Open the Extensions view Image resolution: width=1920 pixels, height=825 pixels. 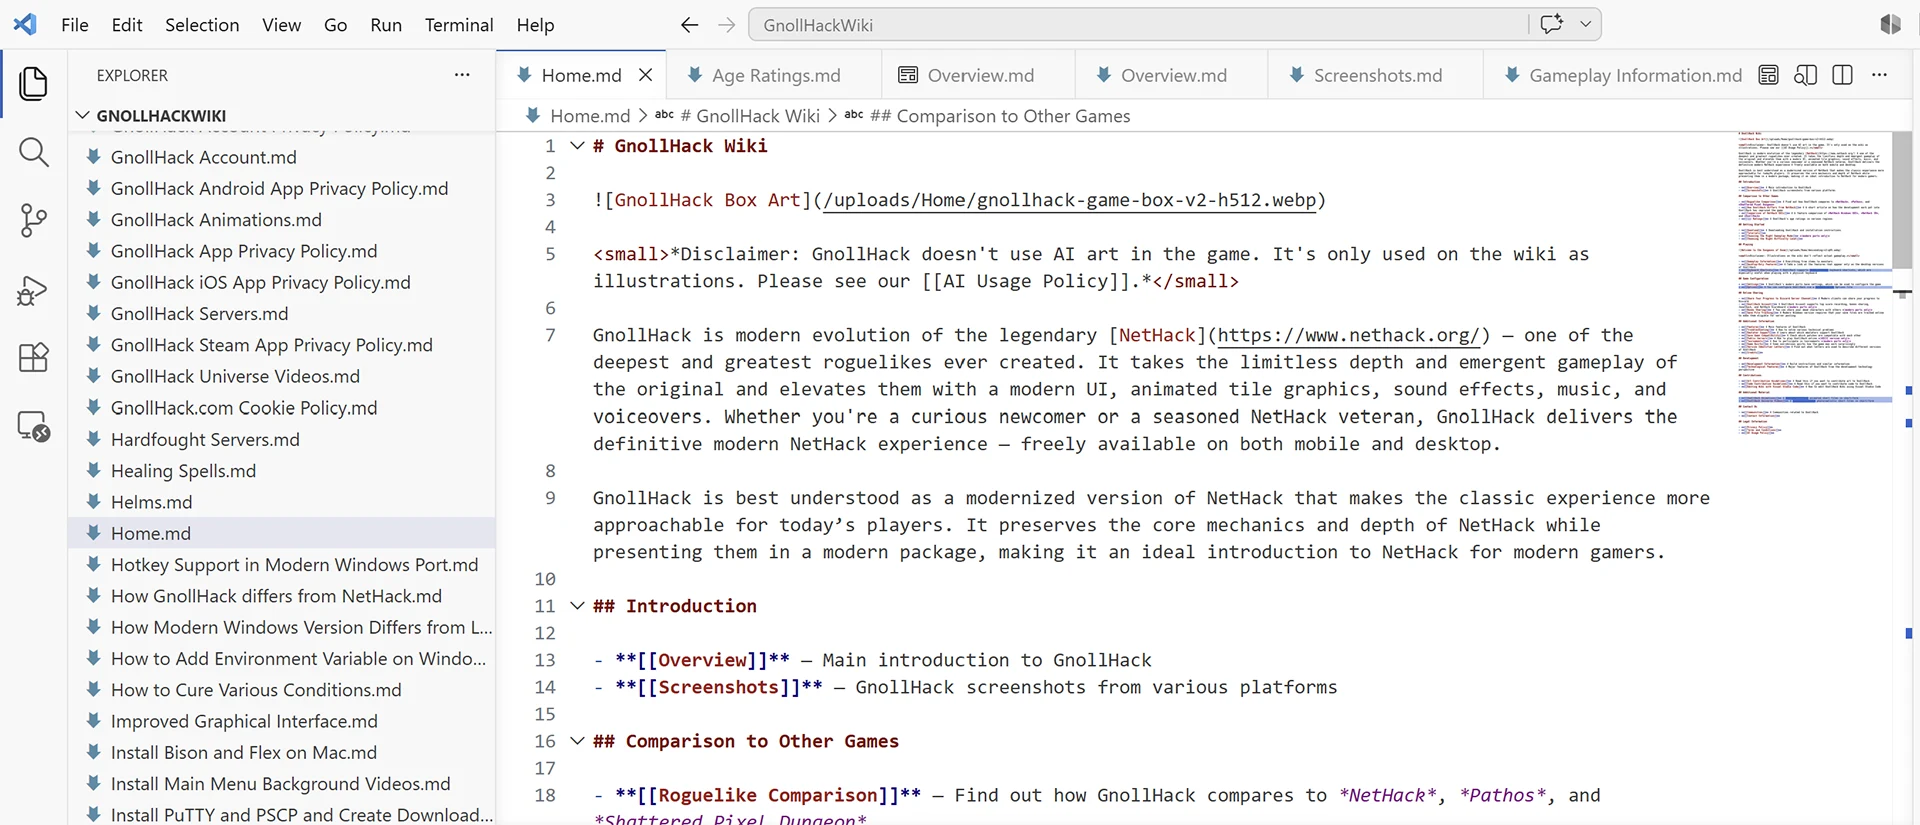click(34, 358)
